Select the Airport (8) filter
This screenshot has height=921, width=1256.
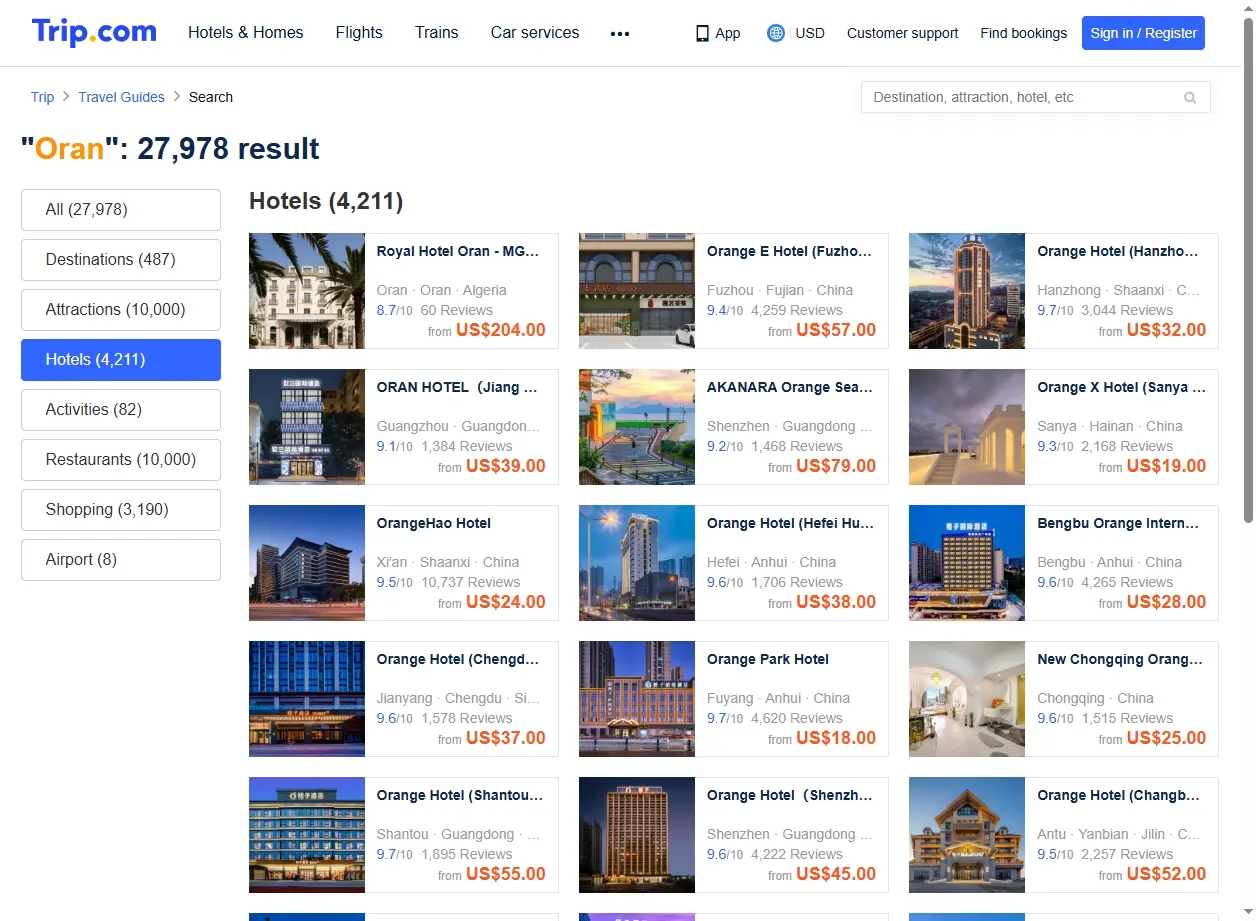(121, 560)
